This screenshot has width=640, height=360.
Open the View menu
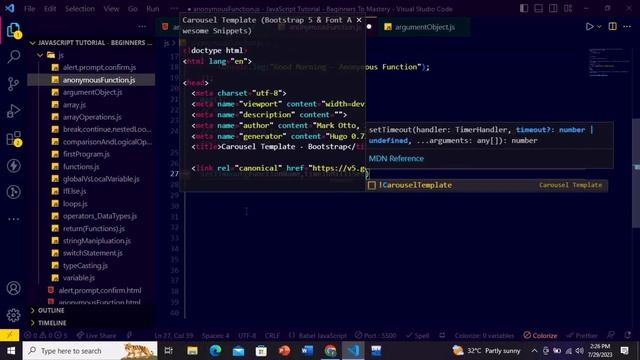click(111, 9)
